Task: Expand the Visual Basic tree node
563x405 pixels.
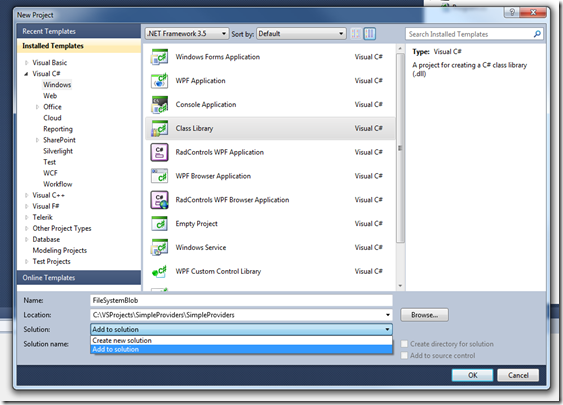Action: point(26,63)
